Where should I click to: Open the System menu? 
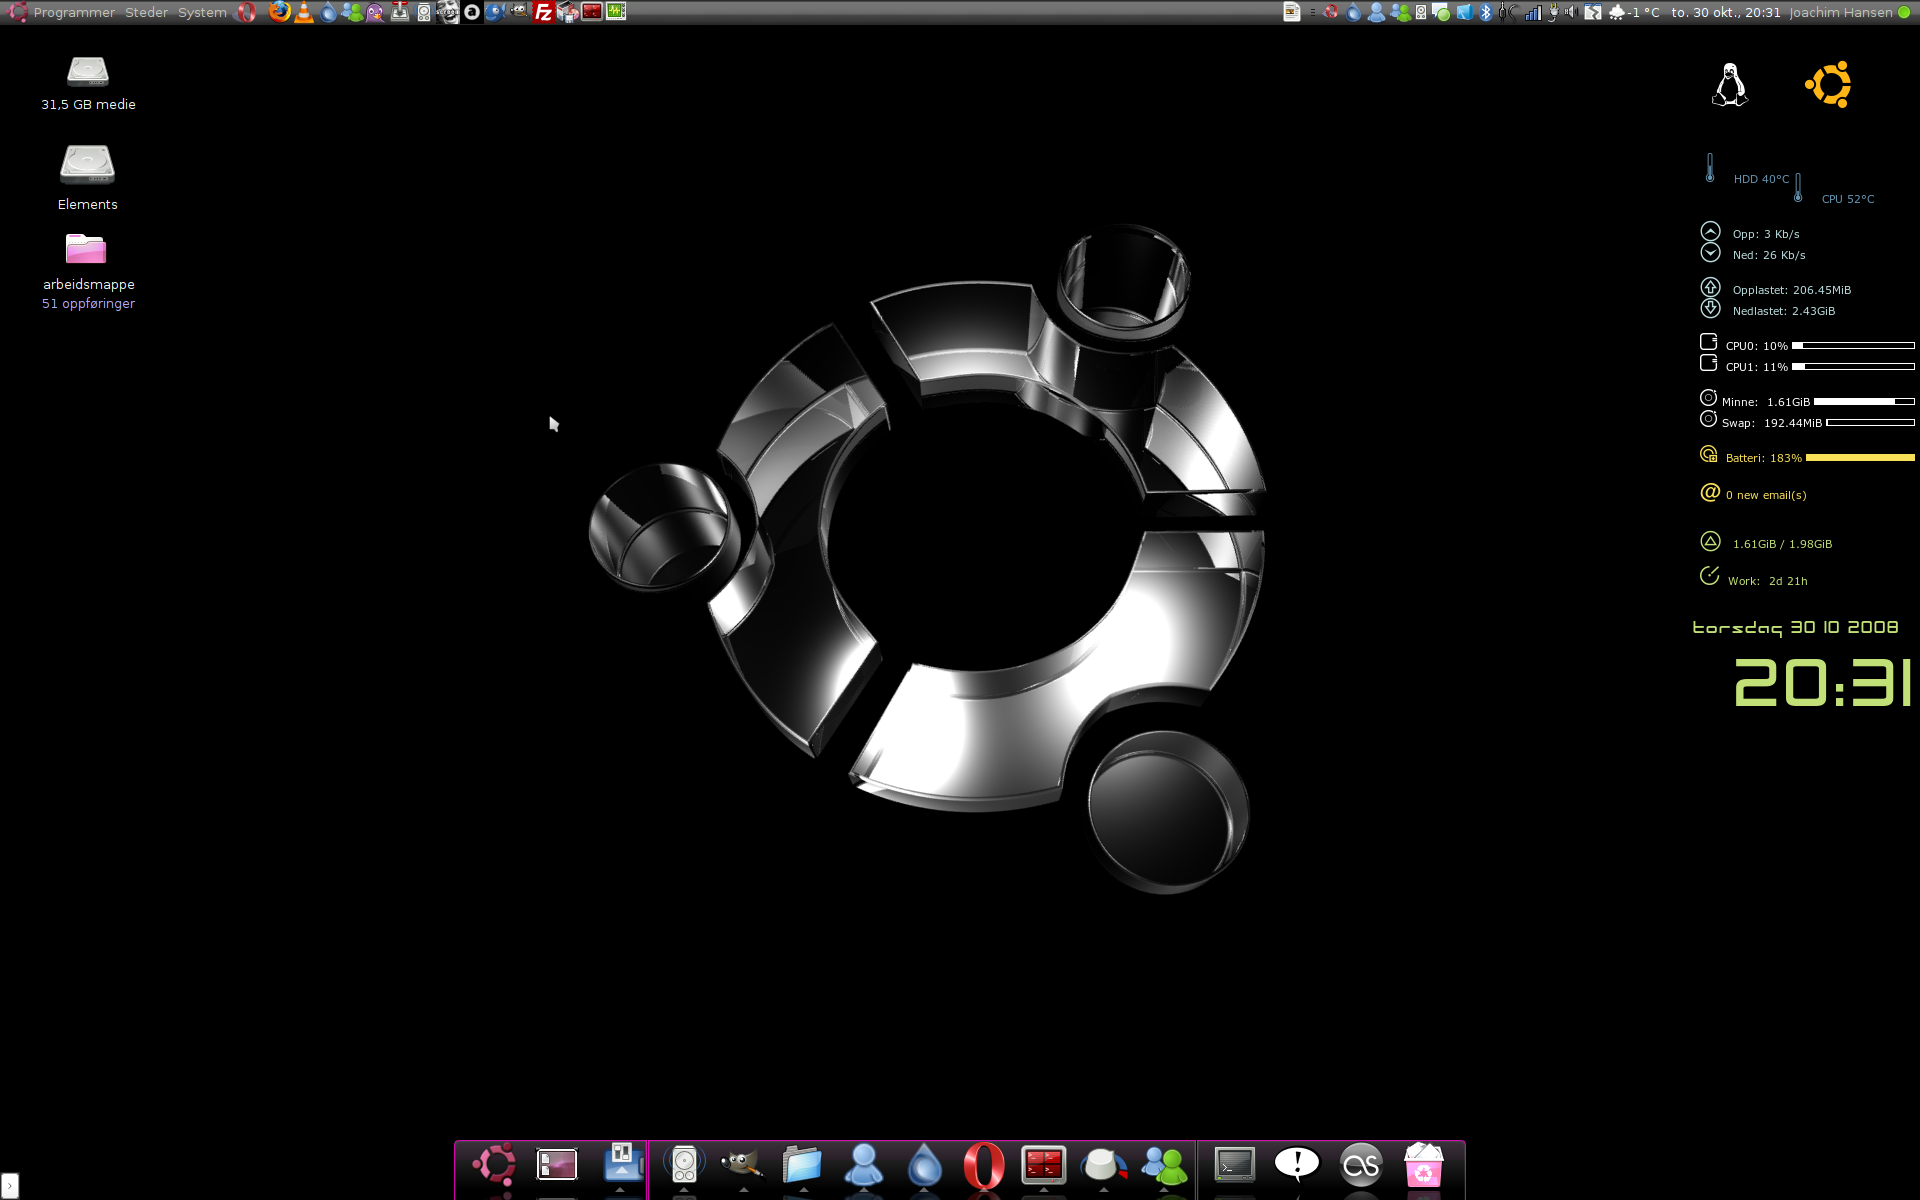click(x=202, y=13)
